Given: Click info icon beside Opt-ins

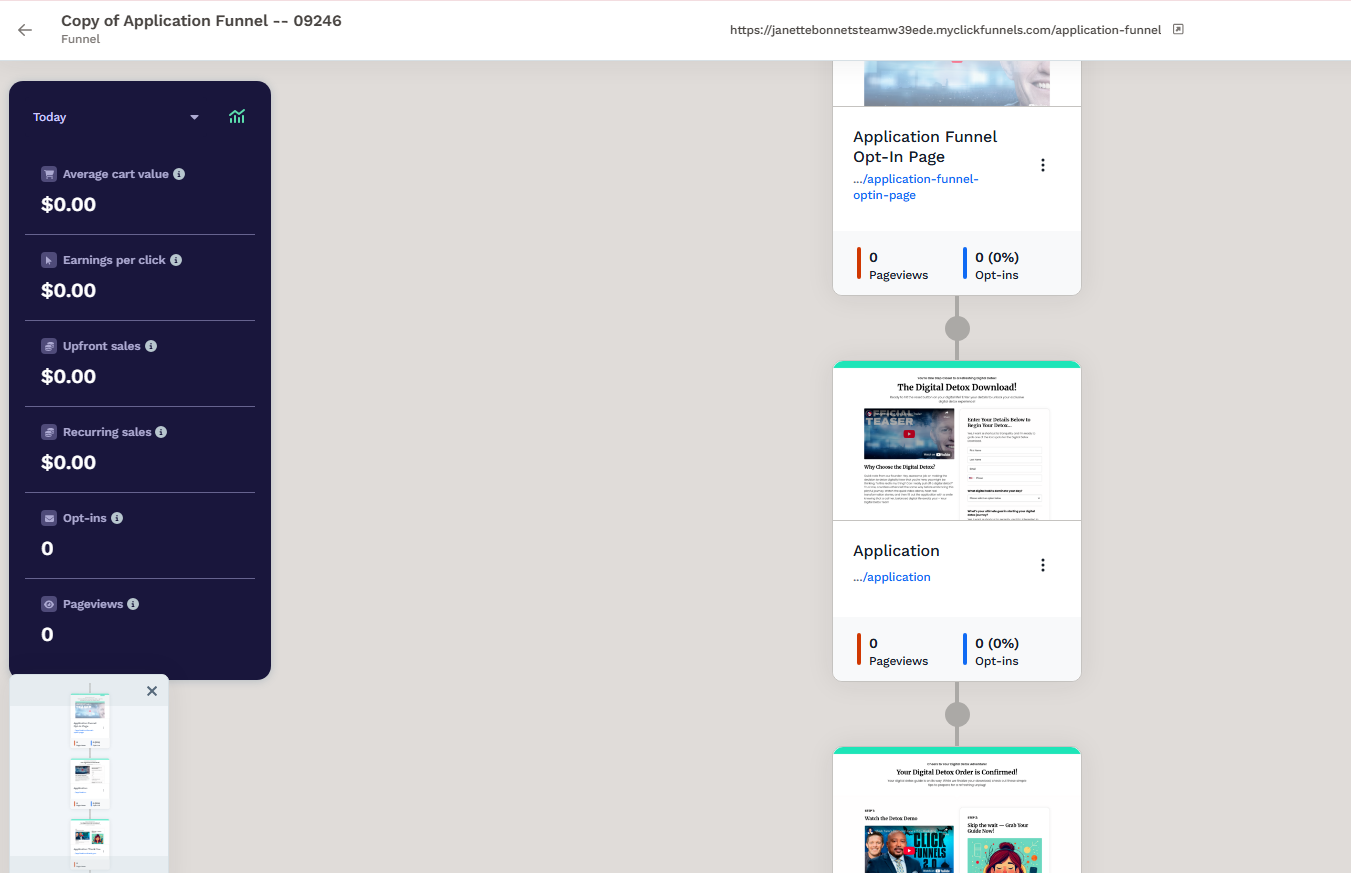Looking at the screenshot, I should coord(117,518).
